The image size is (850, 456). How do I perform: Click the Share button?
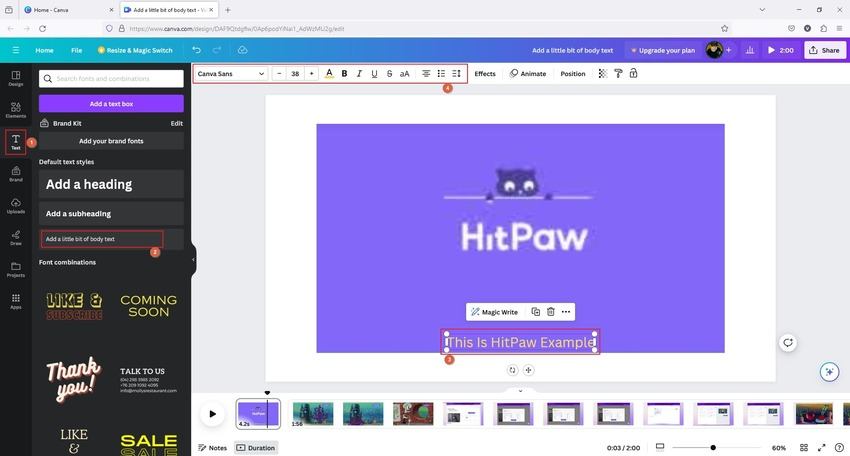[825, 50]
